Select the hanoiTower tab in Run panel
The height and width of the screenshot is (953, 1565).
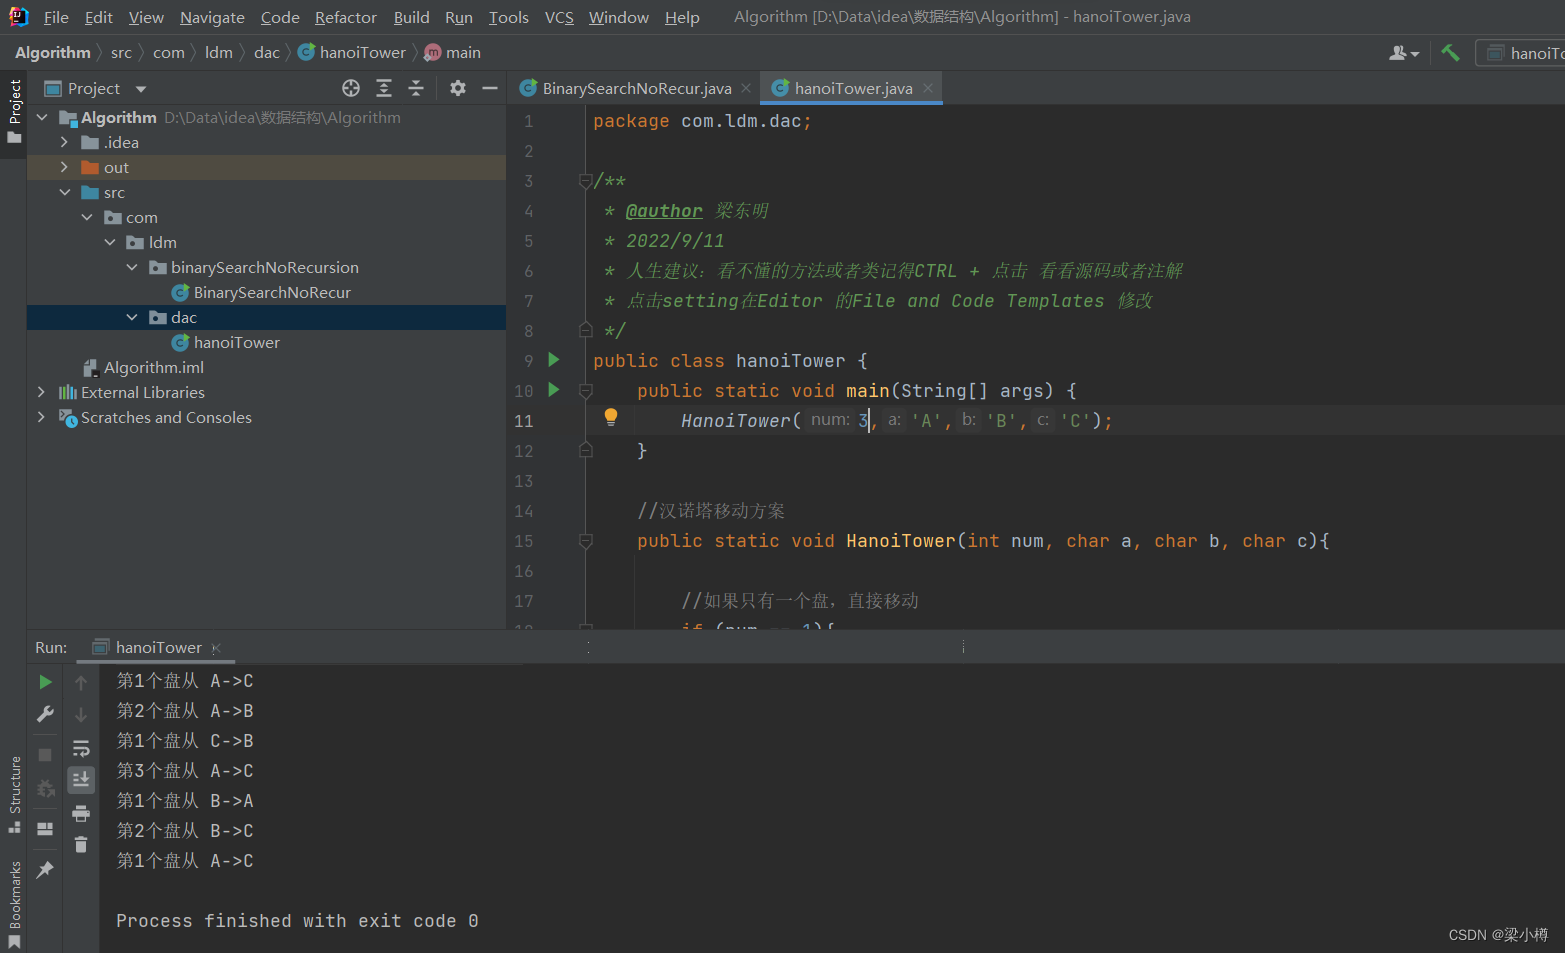click(x=158, y=647)
